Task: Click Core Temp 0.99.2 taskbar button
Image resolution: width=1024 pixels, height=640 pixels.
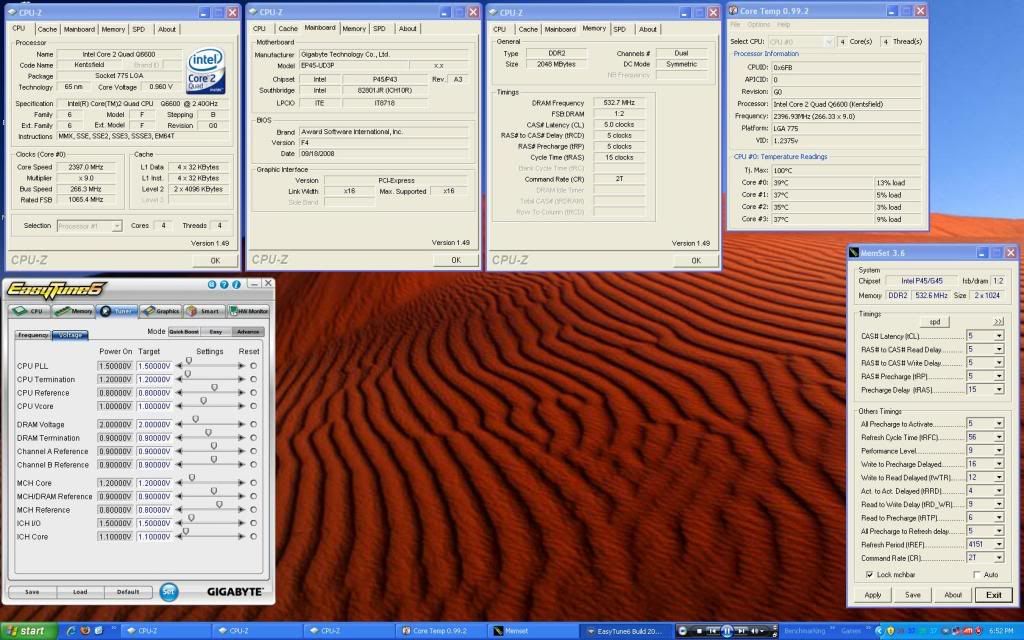Action: pyautogui.click(x=439, y=631)
